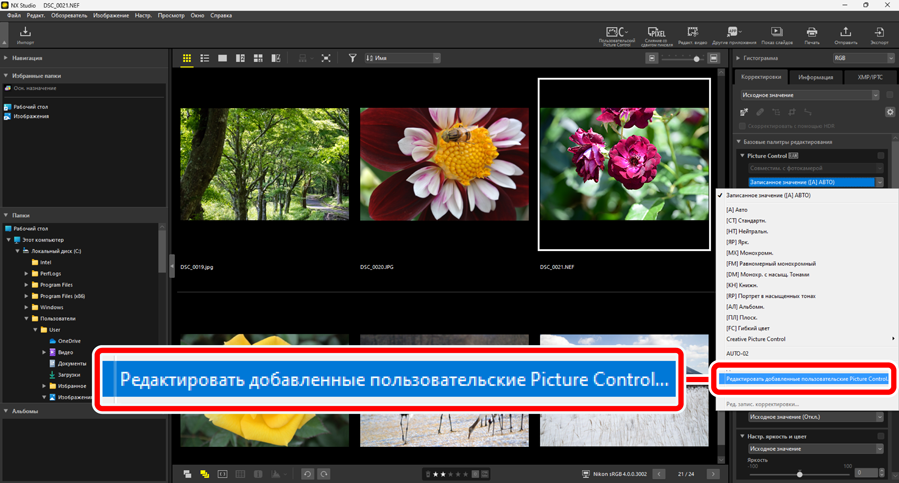The image size is (899, 483).
Task: Expand the Навигация panel
Action: [8, 59]
